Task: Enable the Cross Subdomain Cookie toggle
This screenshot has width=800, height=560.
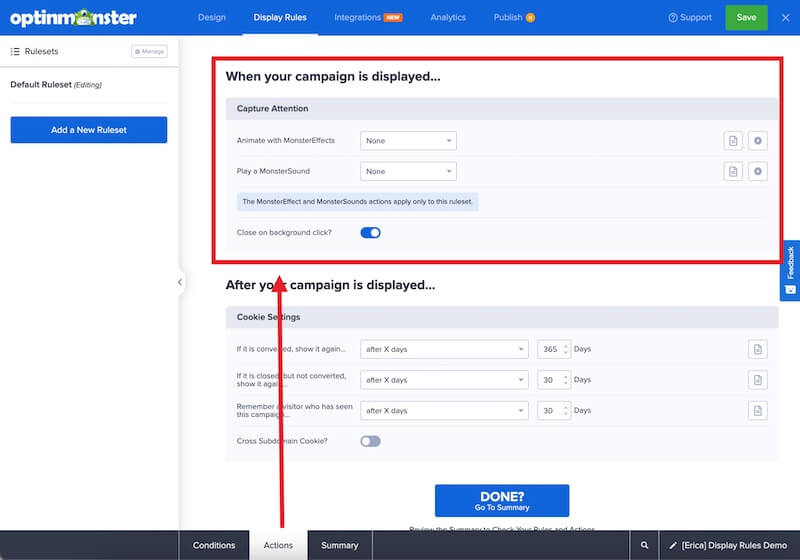Action: point(370,441)
